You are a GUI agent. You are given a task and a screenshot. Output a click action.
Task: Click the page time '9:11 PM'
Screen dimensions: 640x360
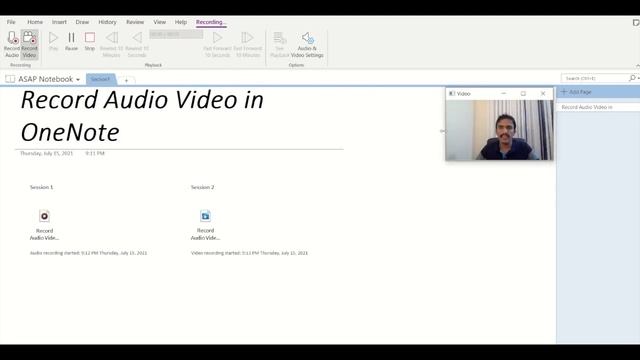95,153
